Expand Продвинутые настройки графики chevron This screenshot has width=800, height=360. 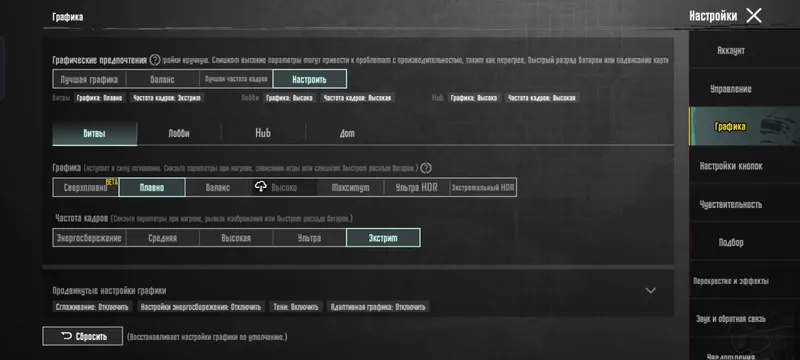pos(651,290)
